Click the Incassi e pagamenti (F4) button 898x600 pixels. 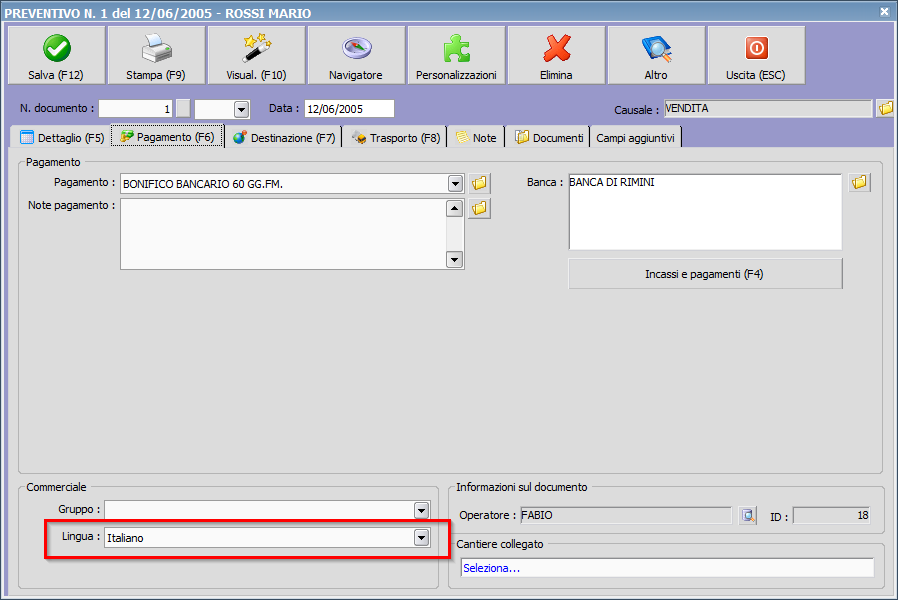[x=705, y=274]
